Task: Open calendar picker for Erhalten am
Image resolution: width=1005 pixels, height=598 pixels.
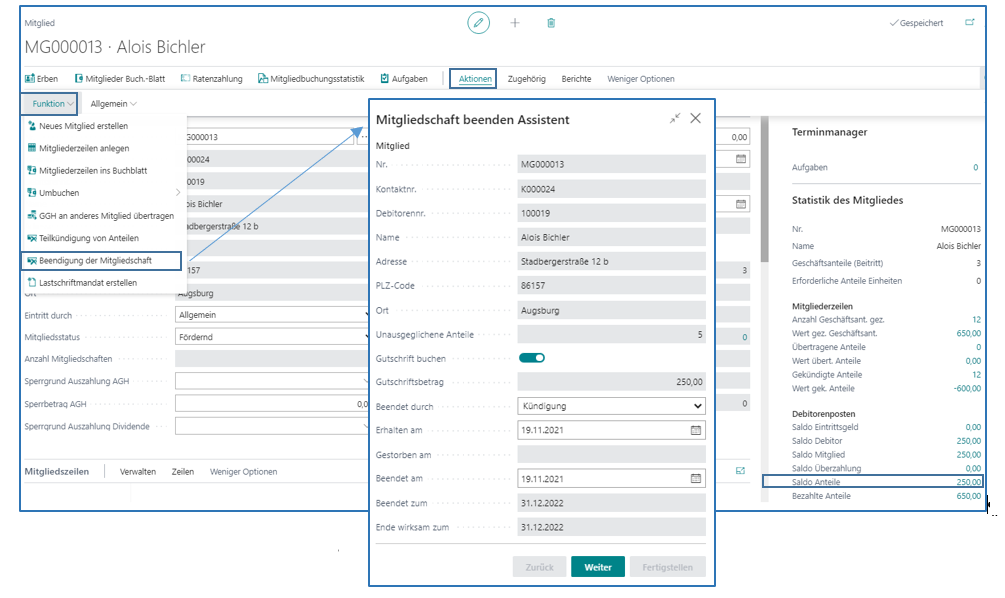Action: click(696, 430)
